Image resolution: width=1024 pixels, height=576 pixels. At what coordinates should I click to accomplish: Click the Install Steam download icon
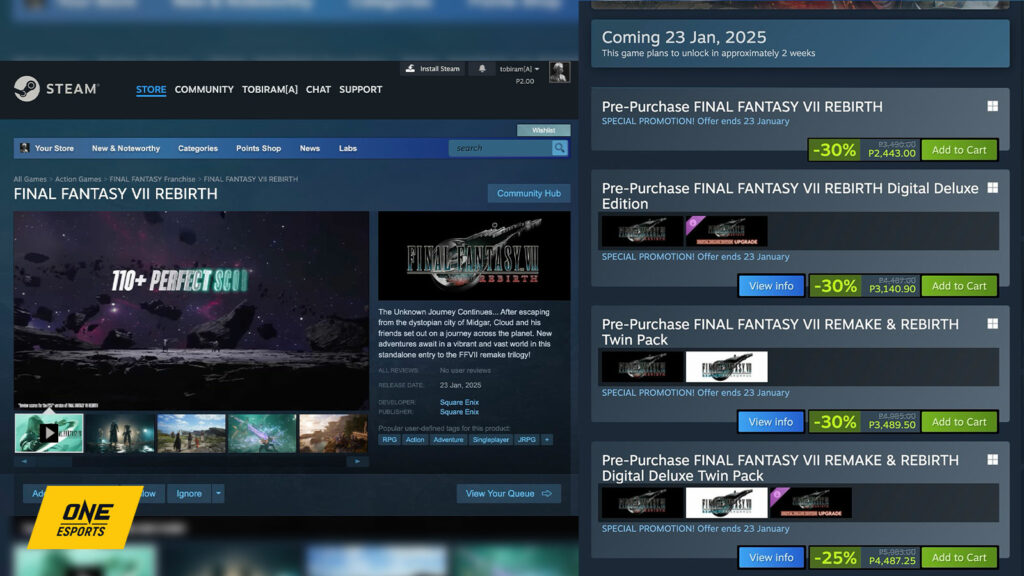(410, 69)
